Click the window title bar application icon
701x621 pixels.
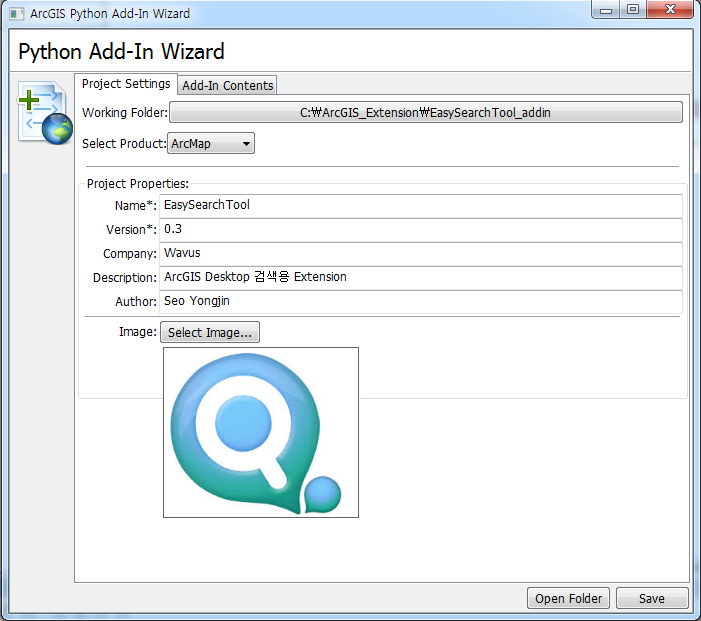(x=17, y=14)
